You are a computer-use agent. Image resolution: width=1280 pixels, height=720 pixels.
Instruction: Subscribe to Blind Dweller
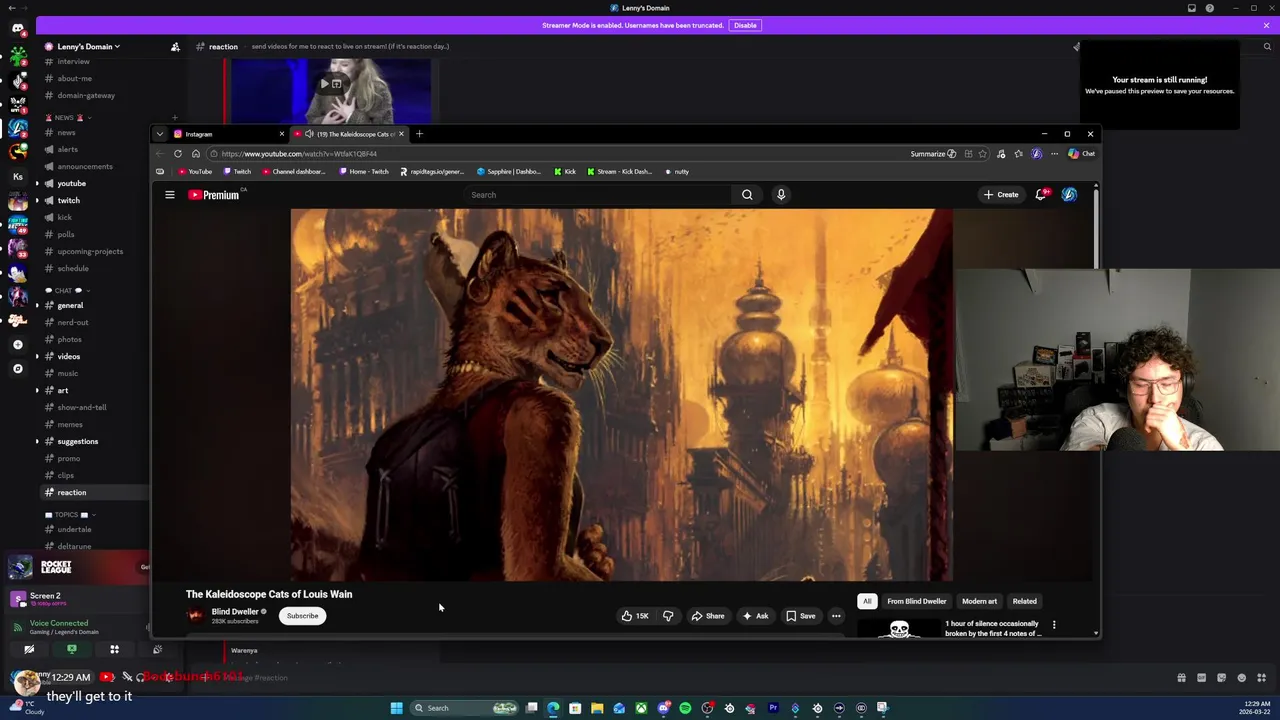(302, 616)
